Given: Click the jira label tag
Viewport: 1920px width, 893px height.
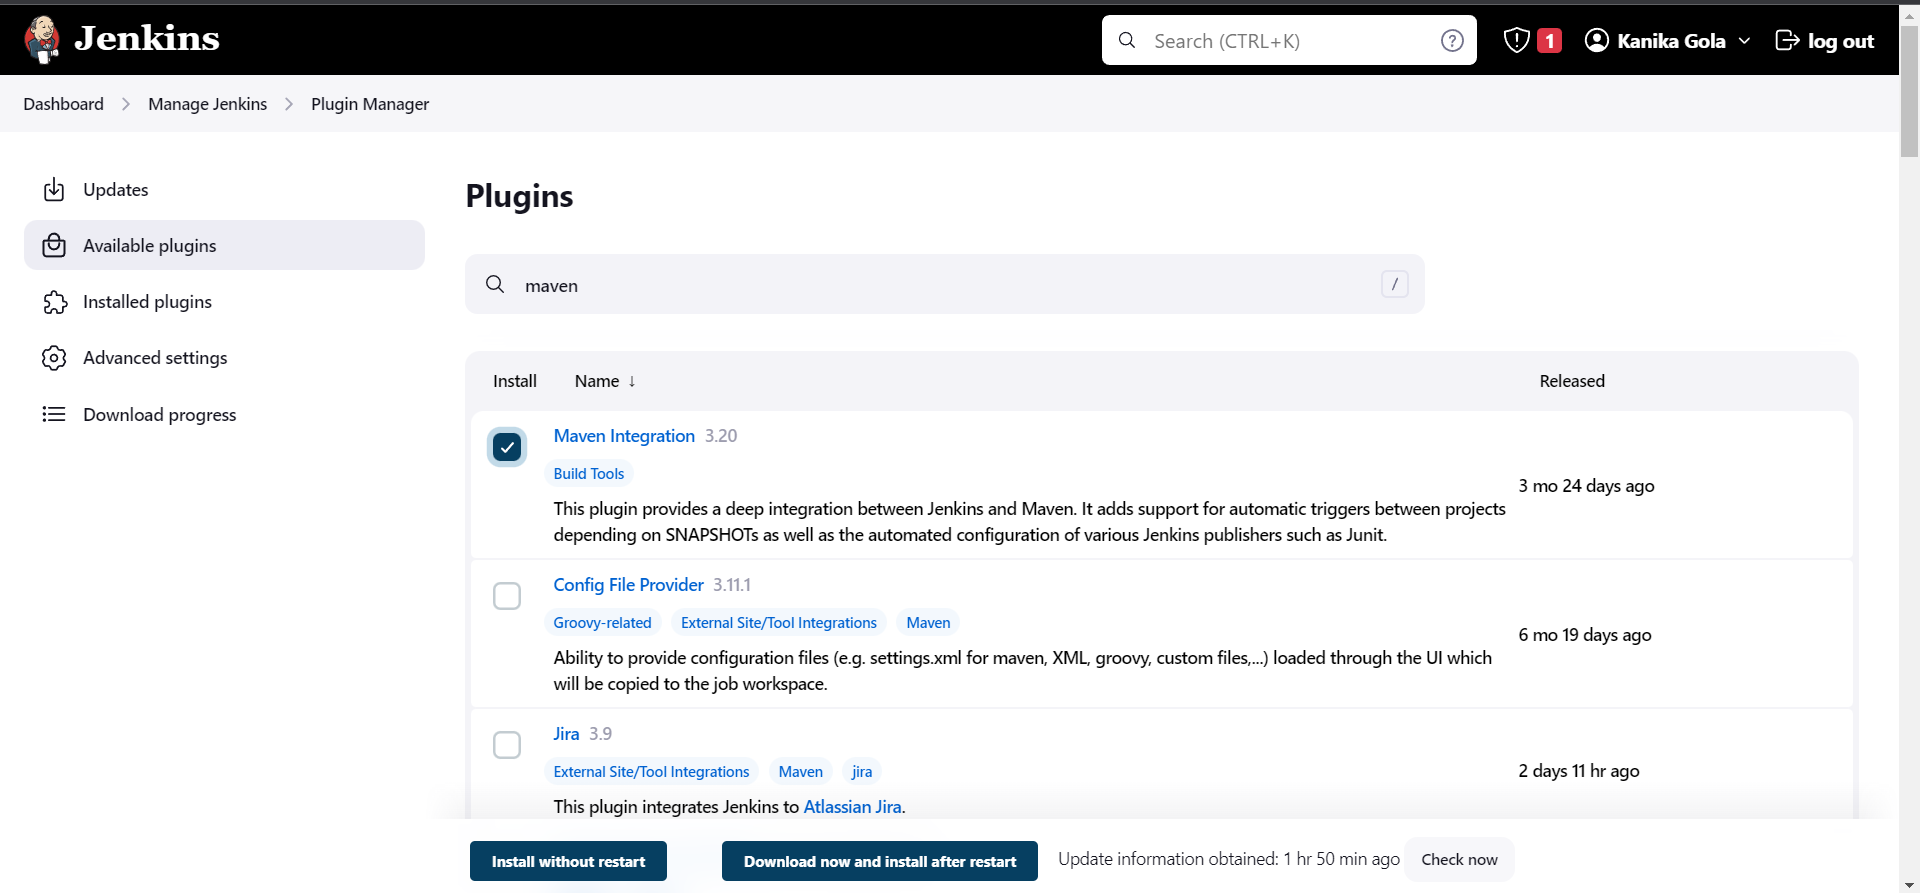Looking at the screenshot, I should click(862, 772).
